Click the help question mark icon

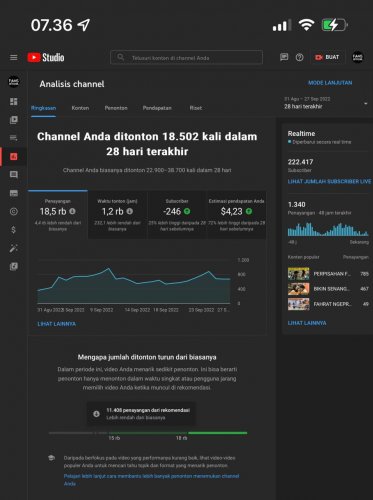(x=299, y=57)
